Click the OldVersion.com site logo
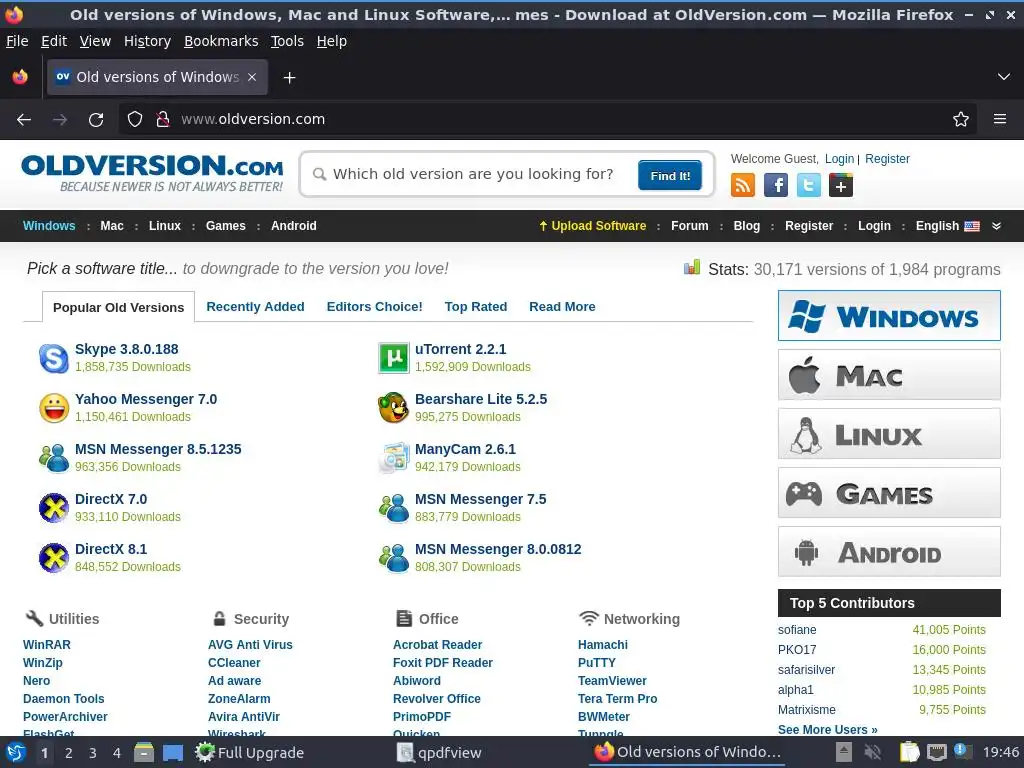The width and height of the screenshot is (1024, 768). click(x=152, y=173)
